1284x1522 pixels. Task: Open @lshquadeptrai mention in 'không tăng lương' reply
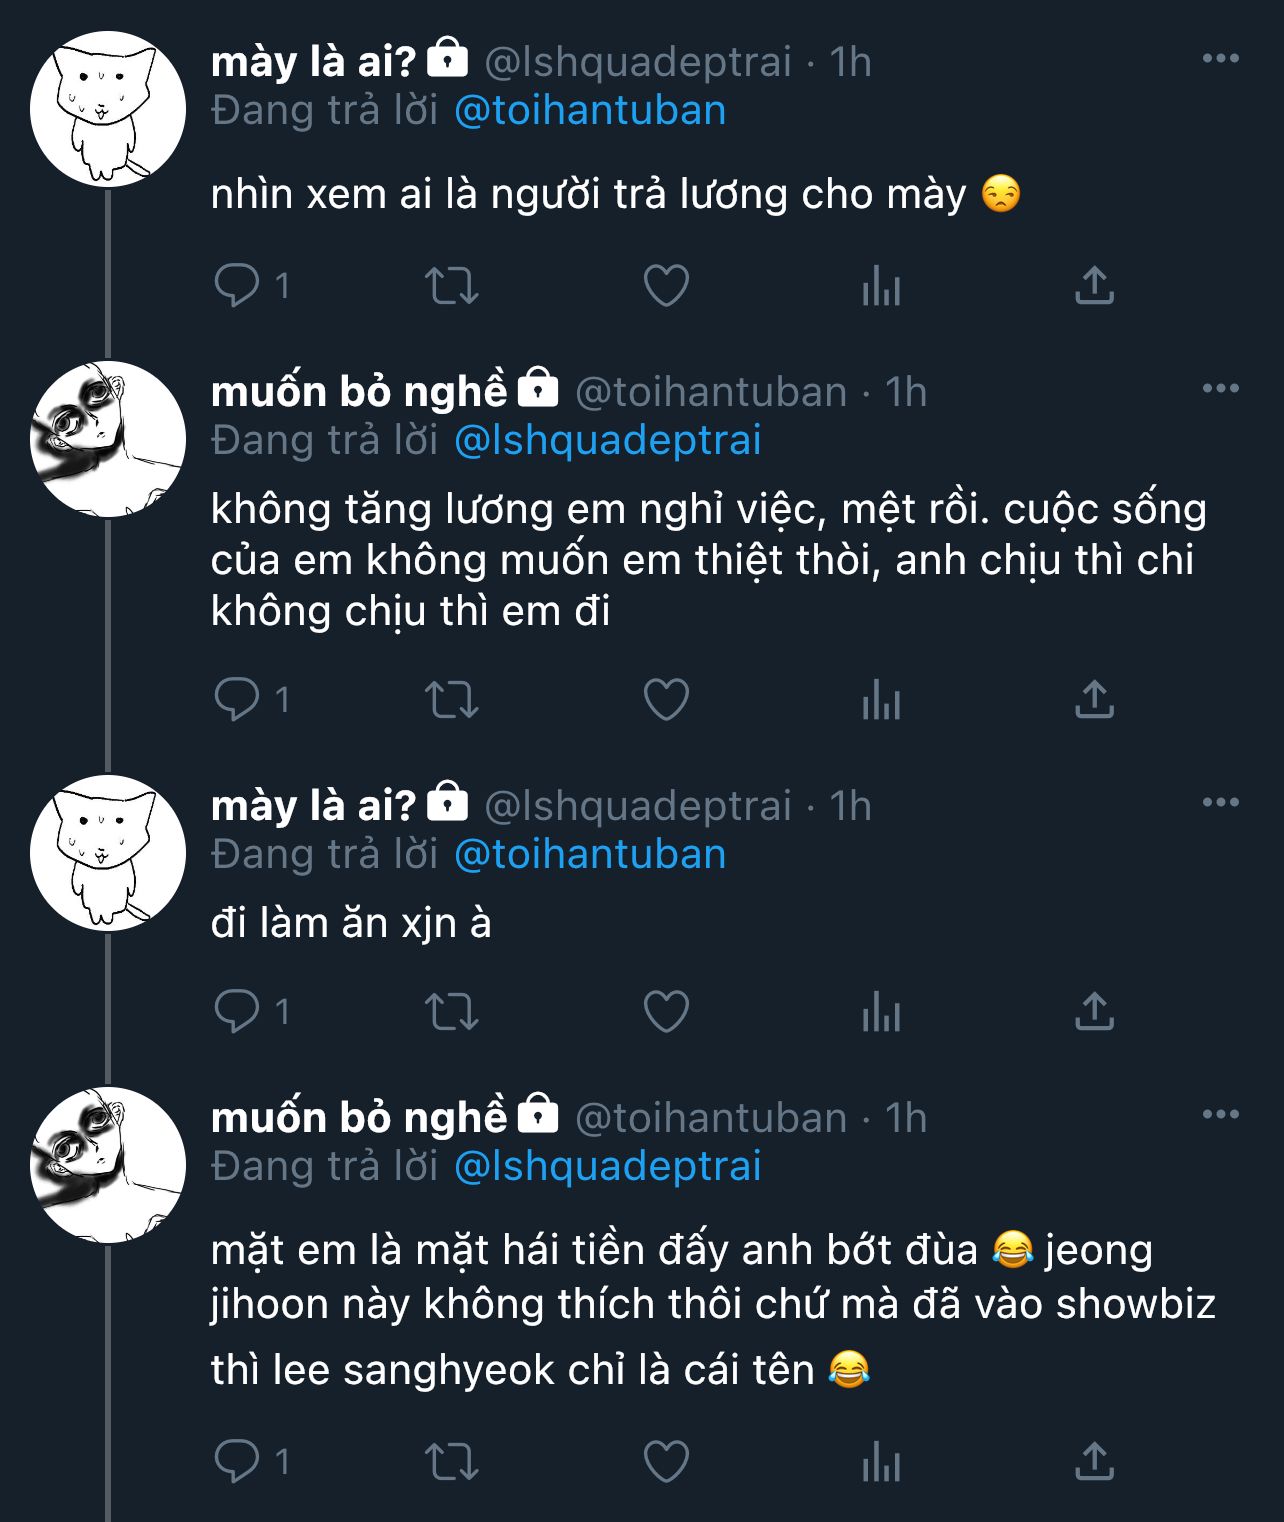(x=607, y=440)
